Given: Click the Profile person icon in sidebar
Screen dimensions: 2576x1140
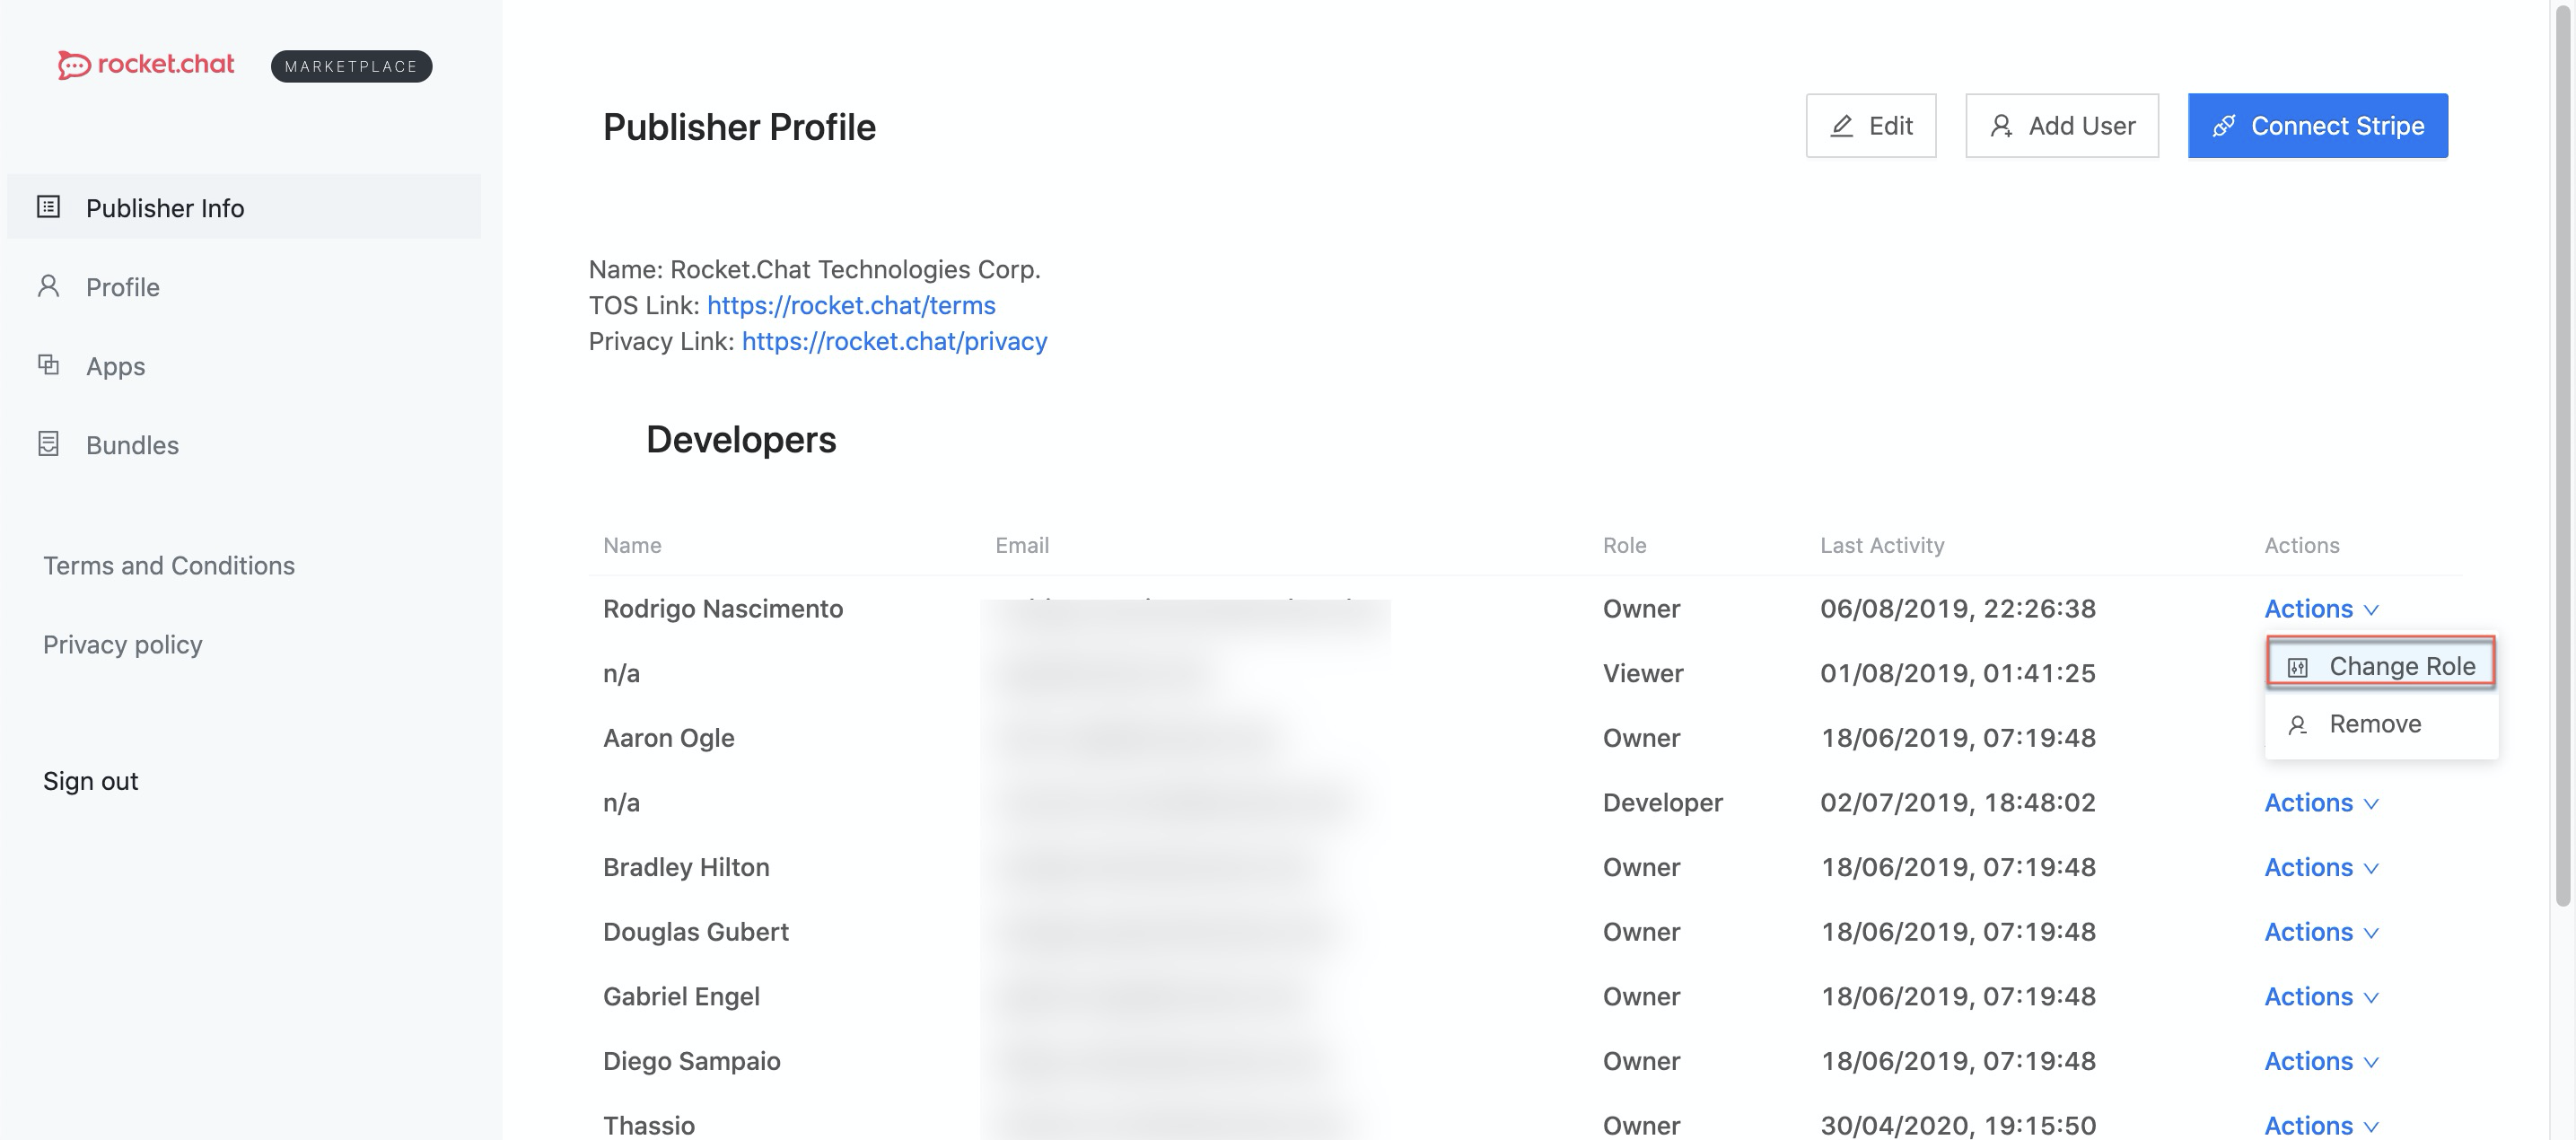Looking at the screenshot, I should coord(48,286).
